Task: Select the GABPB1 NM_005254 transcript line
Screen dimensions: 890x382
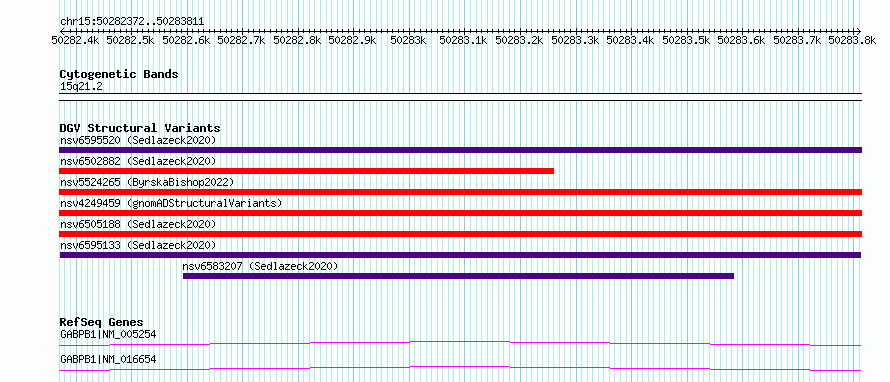Action: (x=460, y=343)
